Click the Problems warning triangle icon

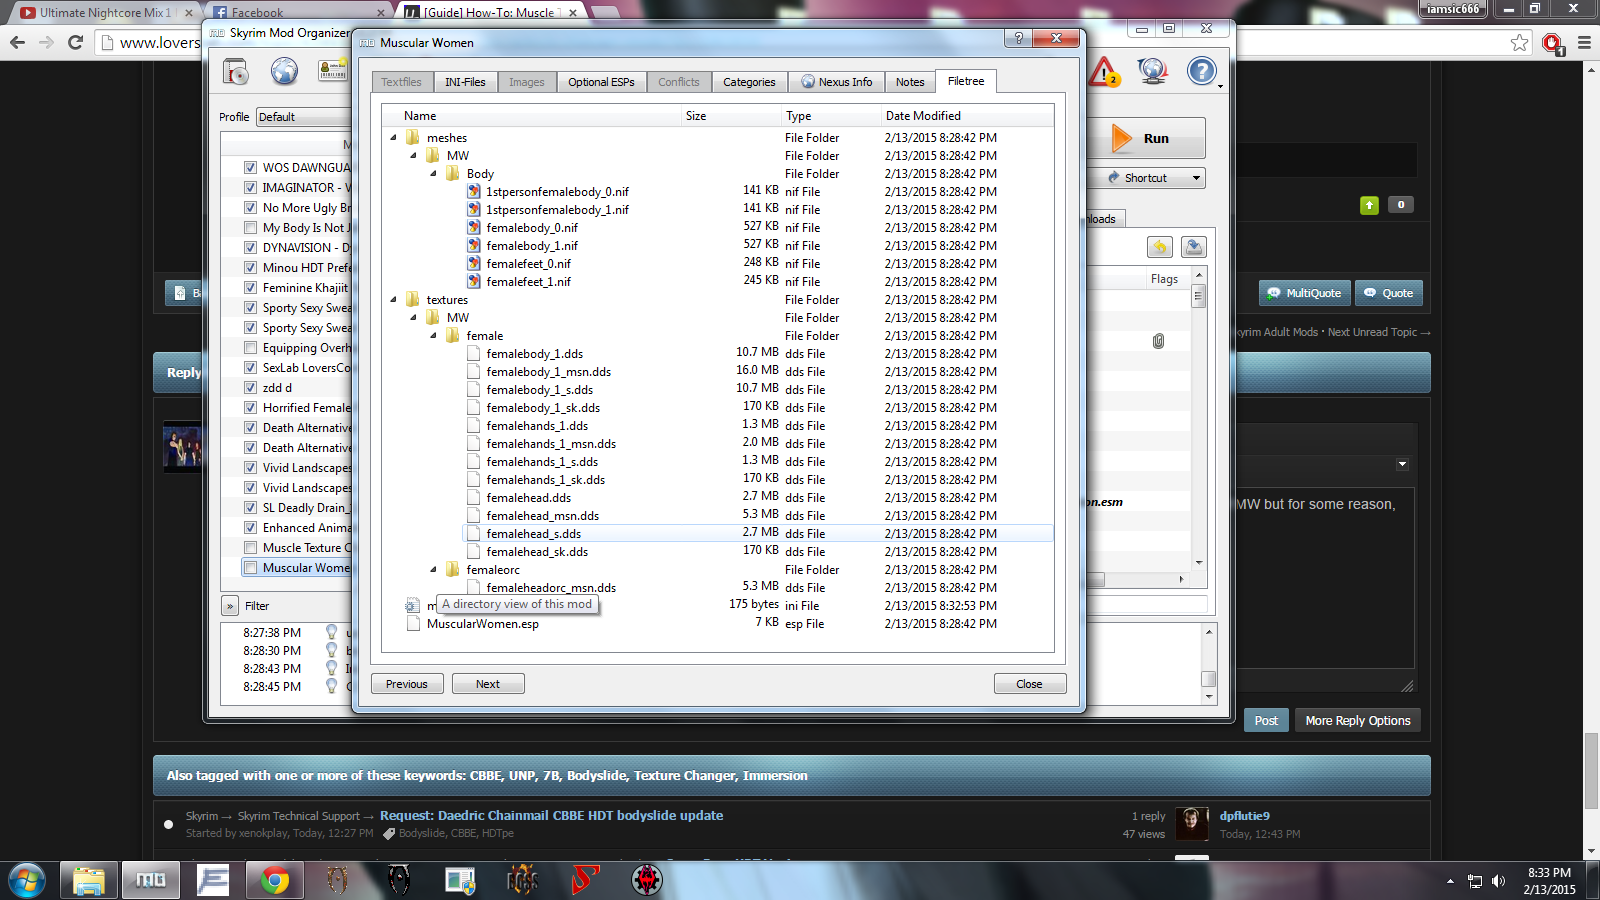point(1104,72)
